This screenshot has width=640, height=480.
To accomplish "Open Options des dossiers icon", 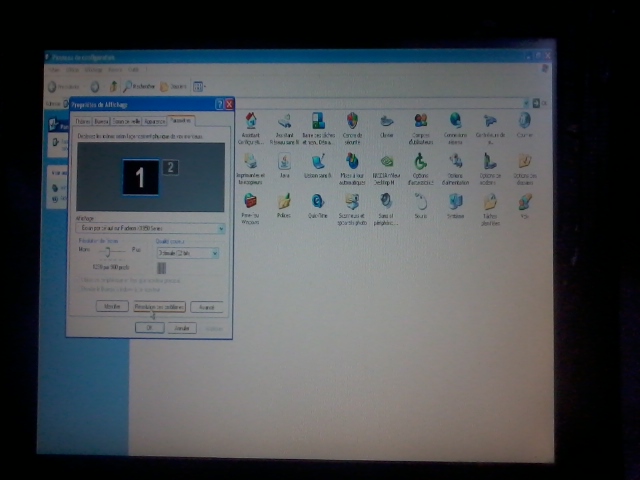I will (524, 169).
